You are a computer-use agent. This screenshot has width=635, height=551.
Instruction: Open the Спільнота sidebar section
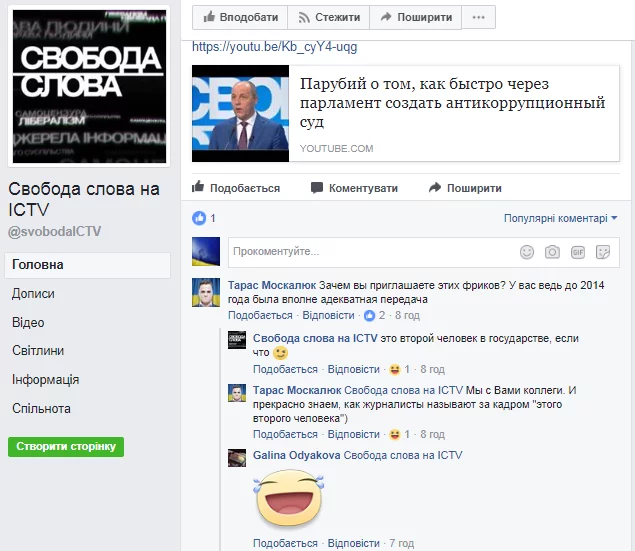tap(41, 408)
